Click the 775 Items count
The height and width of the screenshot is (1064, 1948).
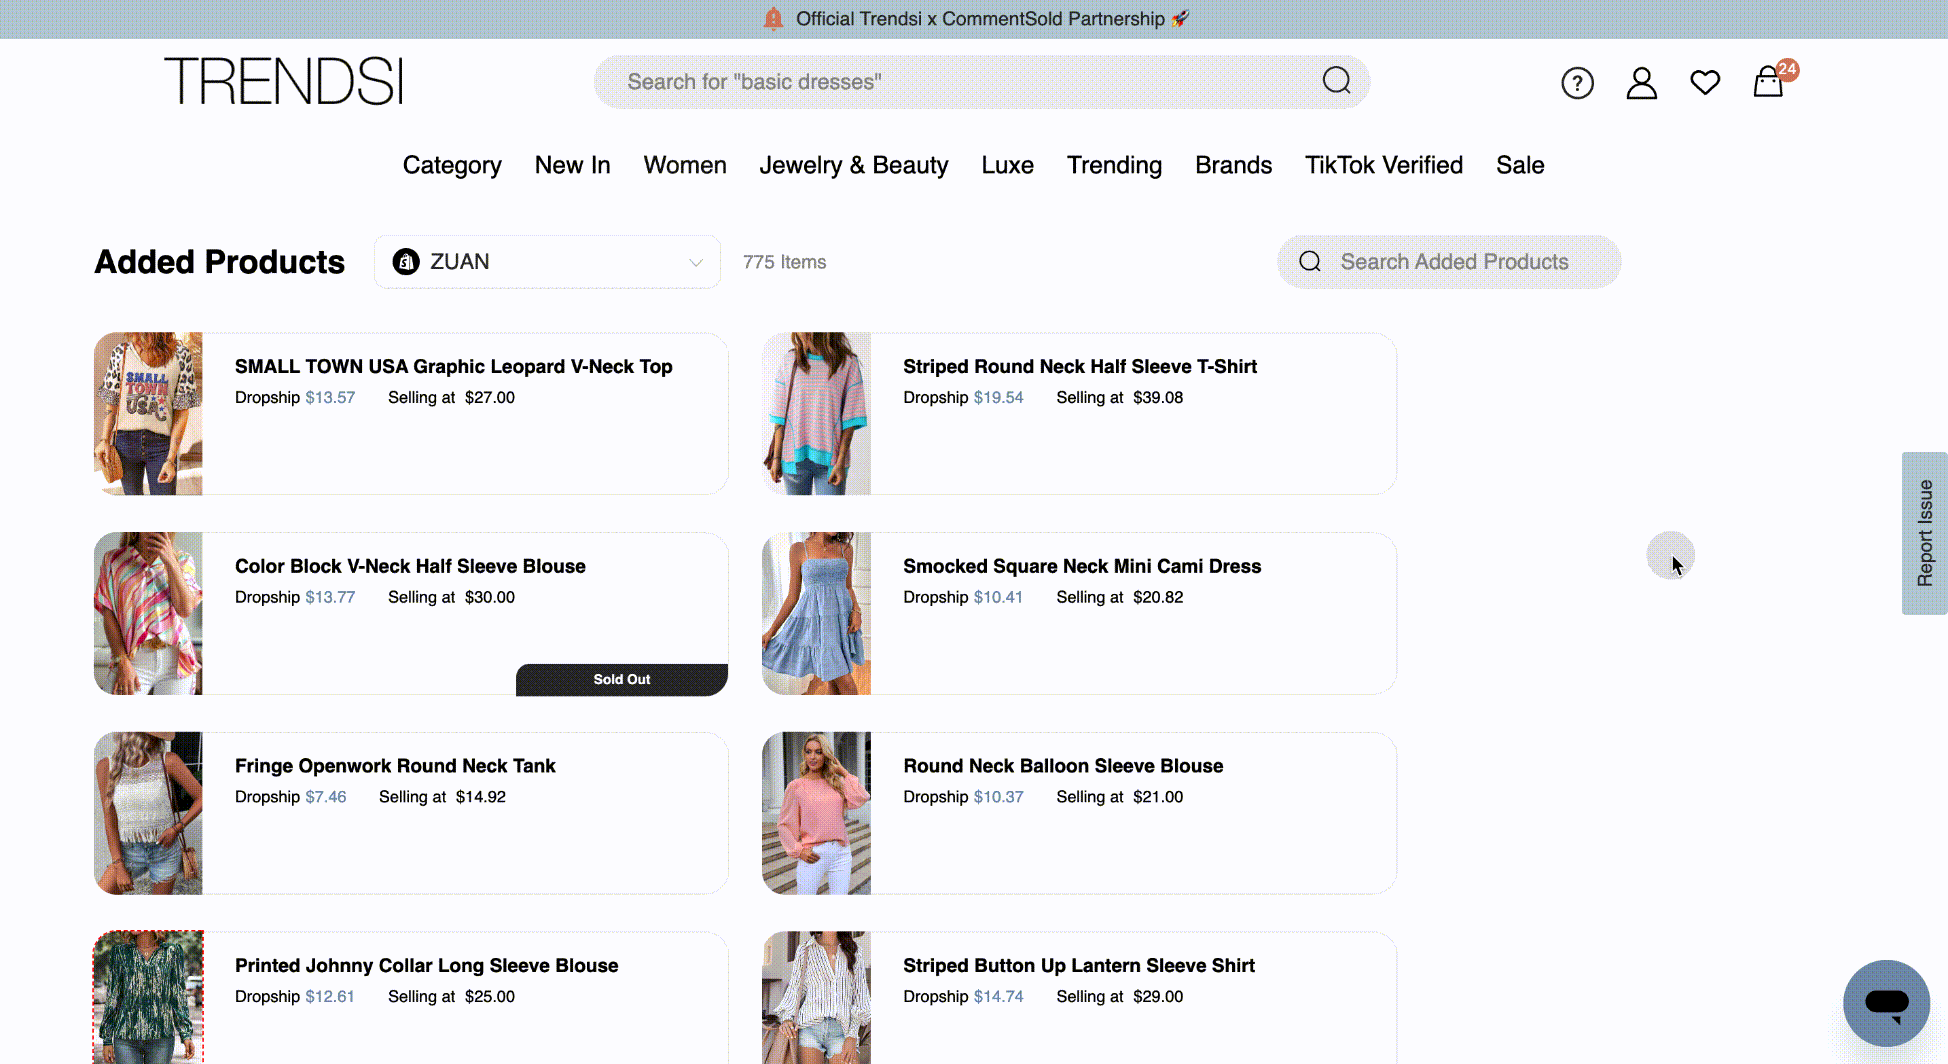[784, 262]
